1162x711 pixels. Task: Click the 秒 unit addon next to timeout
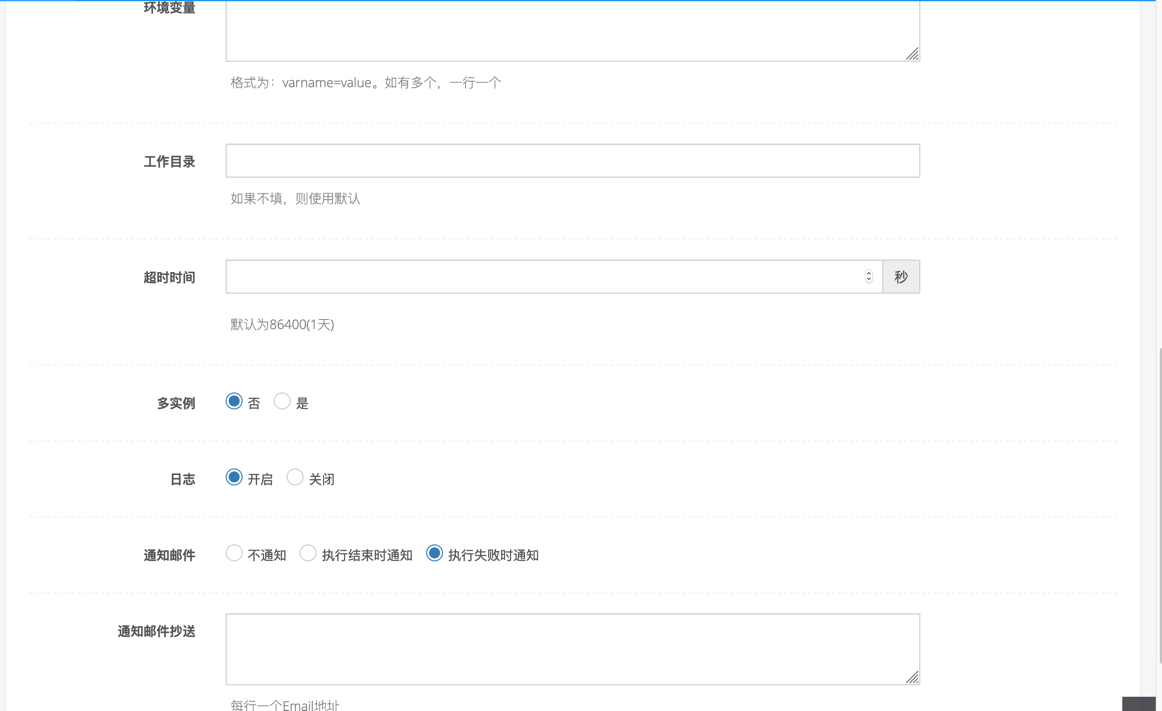coord(901,276)
